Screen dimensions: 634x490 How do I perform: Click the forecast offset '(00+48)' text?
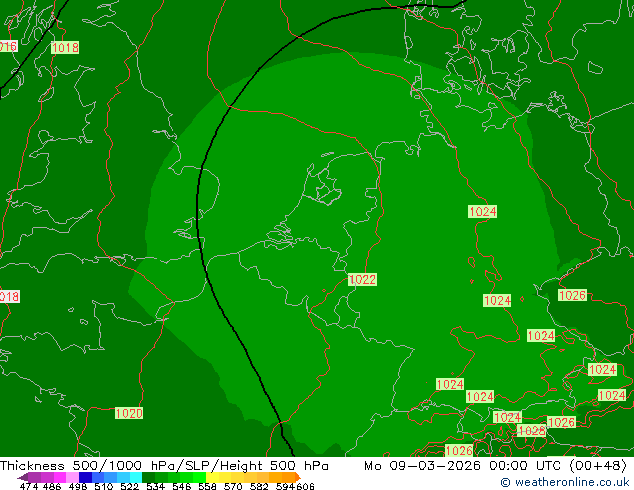(598, 466)
